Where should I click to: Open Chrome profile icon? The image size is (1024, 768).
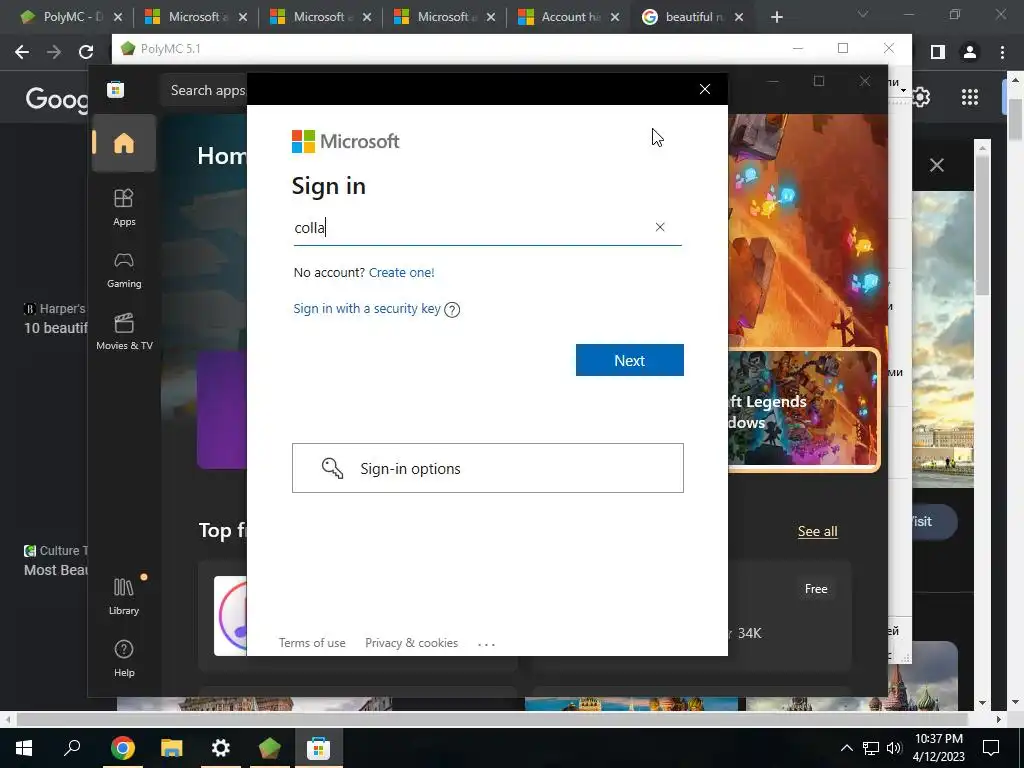(x=970, y=52)
